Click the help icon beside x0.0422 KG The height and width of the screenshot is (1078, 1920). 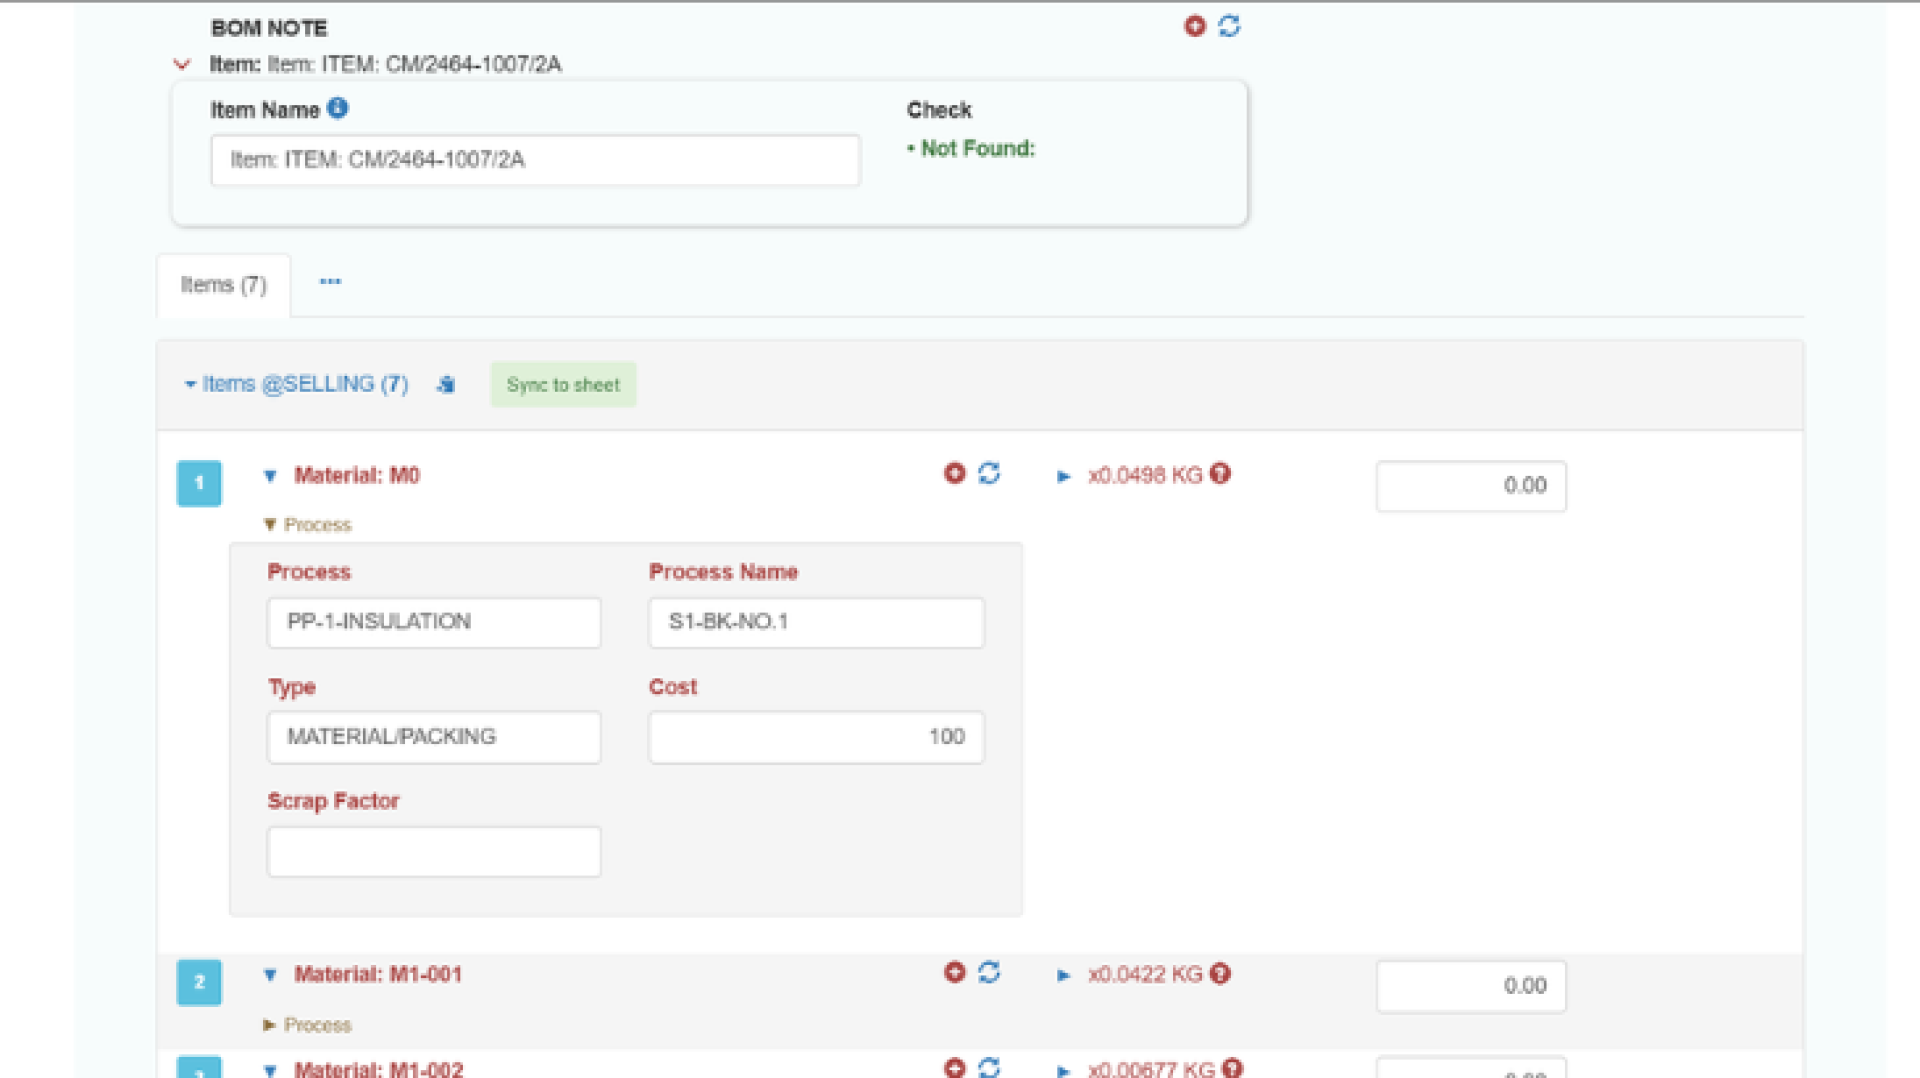pyautogui.click(x=1220, y=974)
